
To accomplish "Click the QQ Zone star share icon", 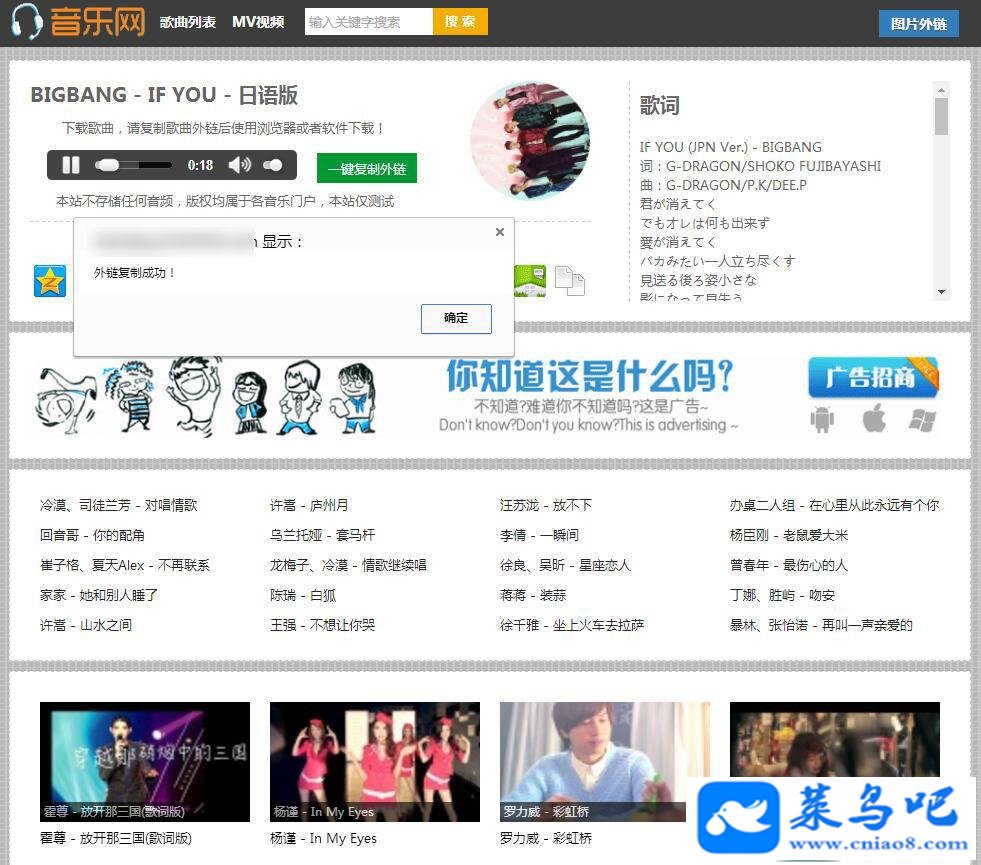I will (x=50, y=281).
